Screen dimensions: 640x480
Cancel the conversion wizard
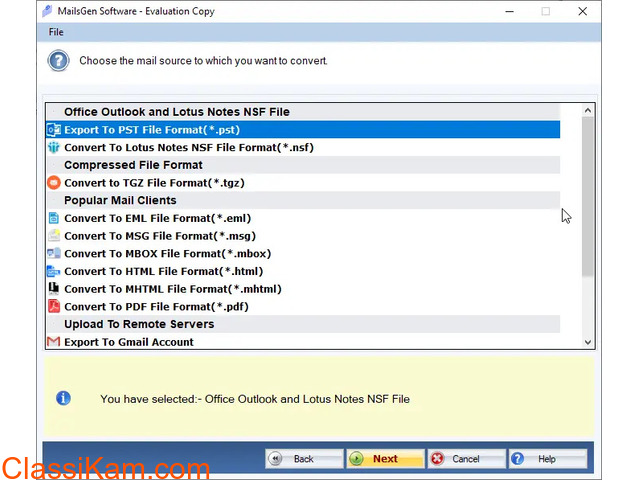(x=467, y=459)
